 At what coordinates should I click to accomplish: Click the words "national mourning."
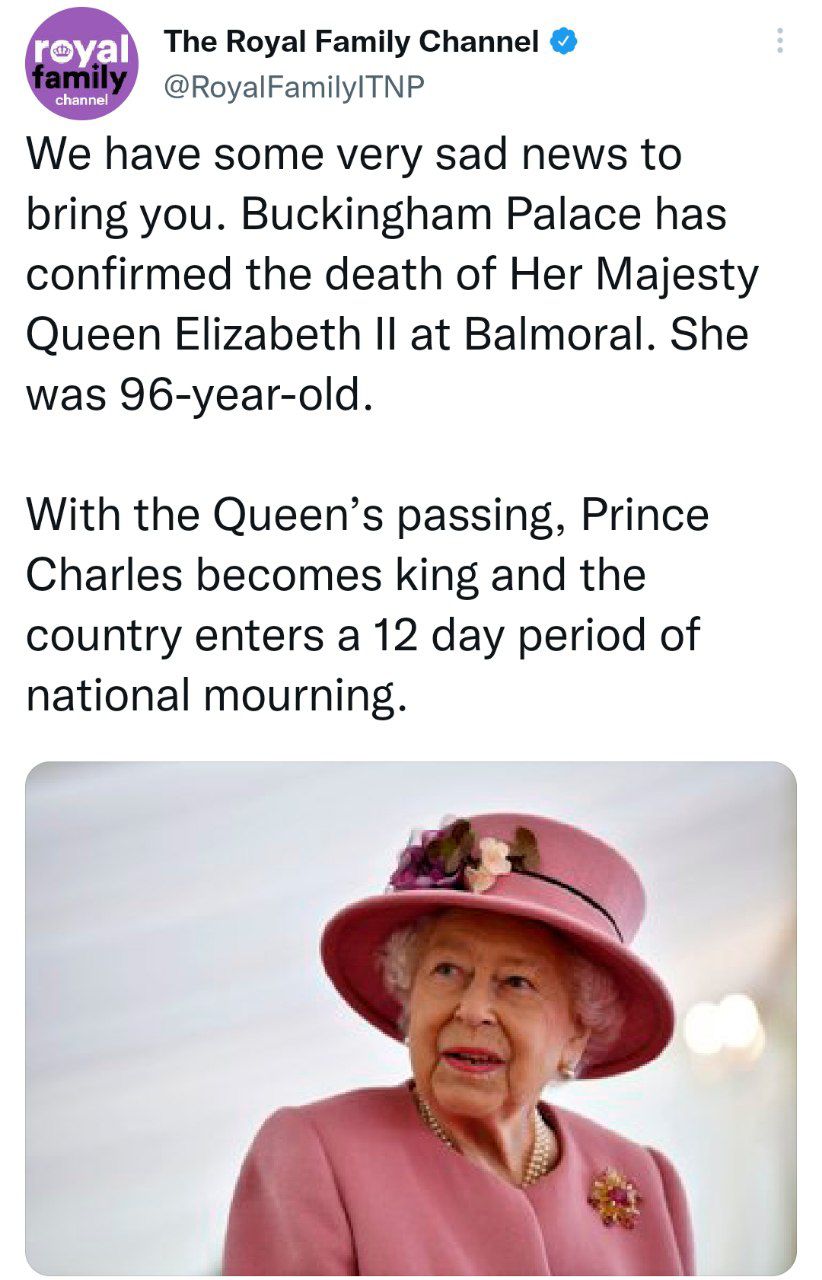tap(216, 696)
